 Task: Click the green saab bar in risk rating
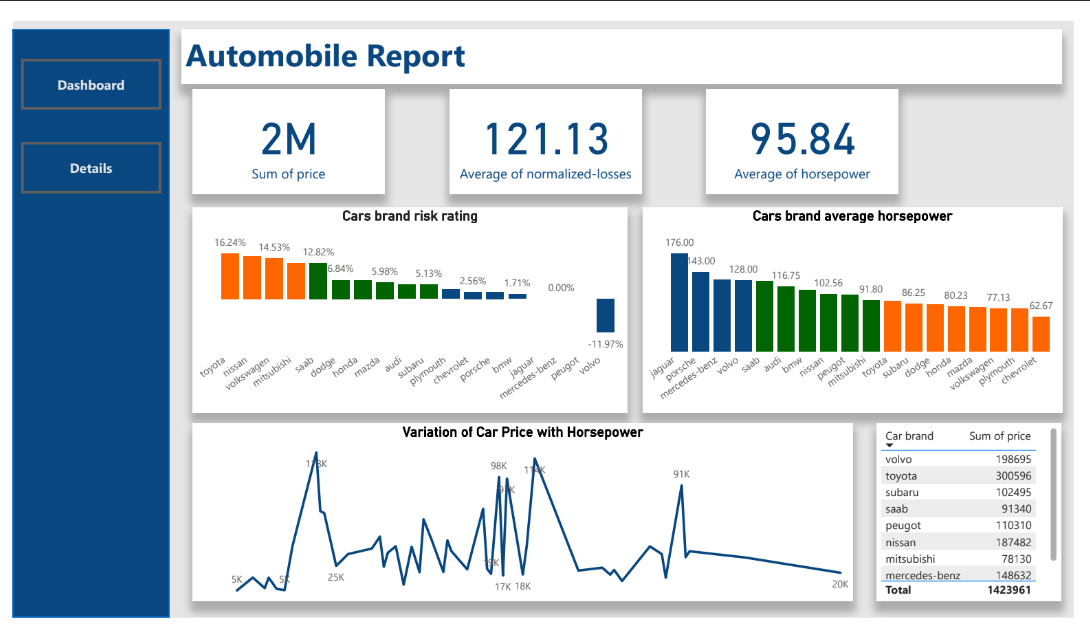(318, 281)
